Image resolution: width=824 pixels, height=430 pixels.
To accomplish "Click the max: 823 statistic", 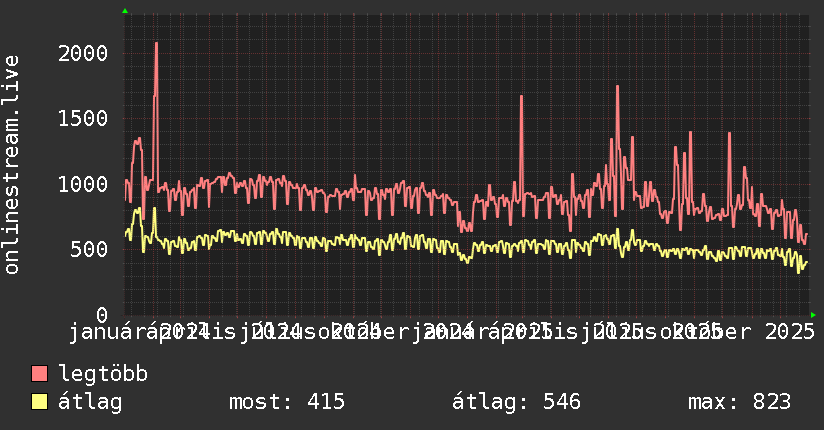I will [x=739, y=402].
